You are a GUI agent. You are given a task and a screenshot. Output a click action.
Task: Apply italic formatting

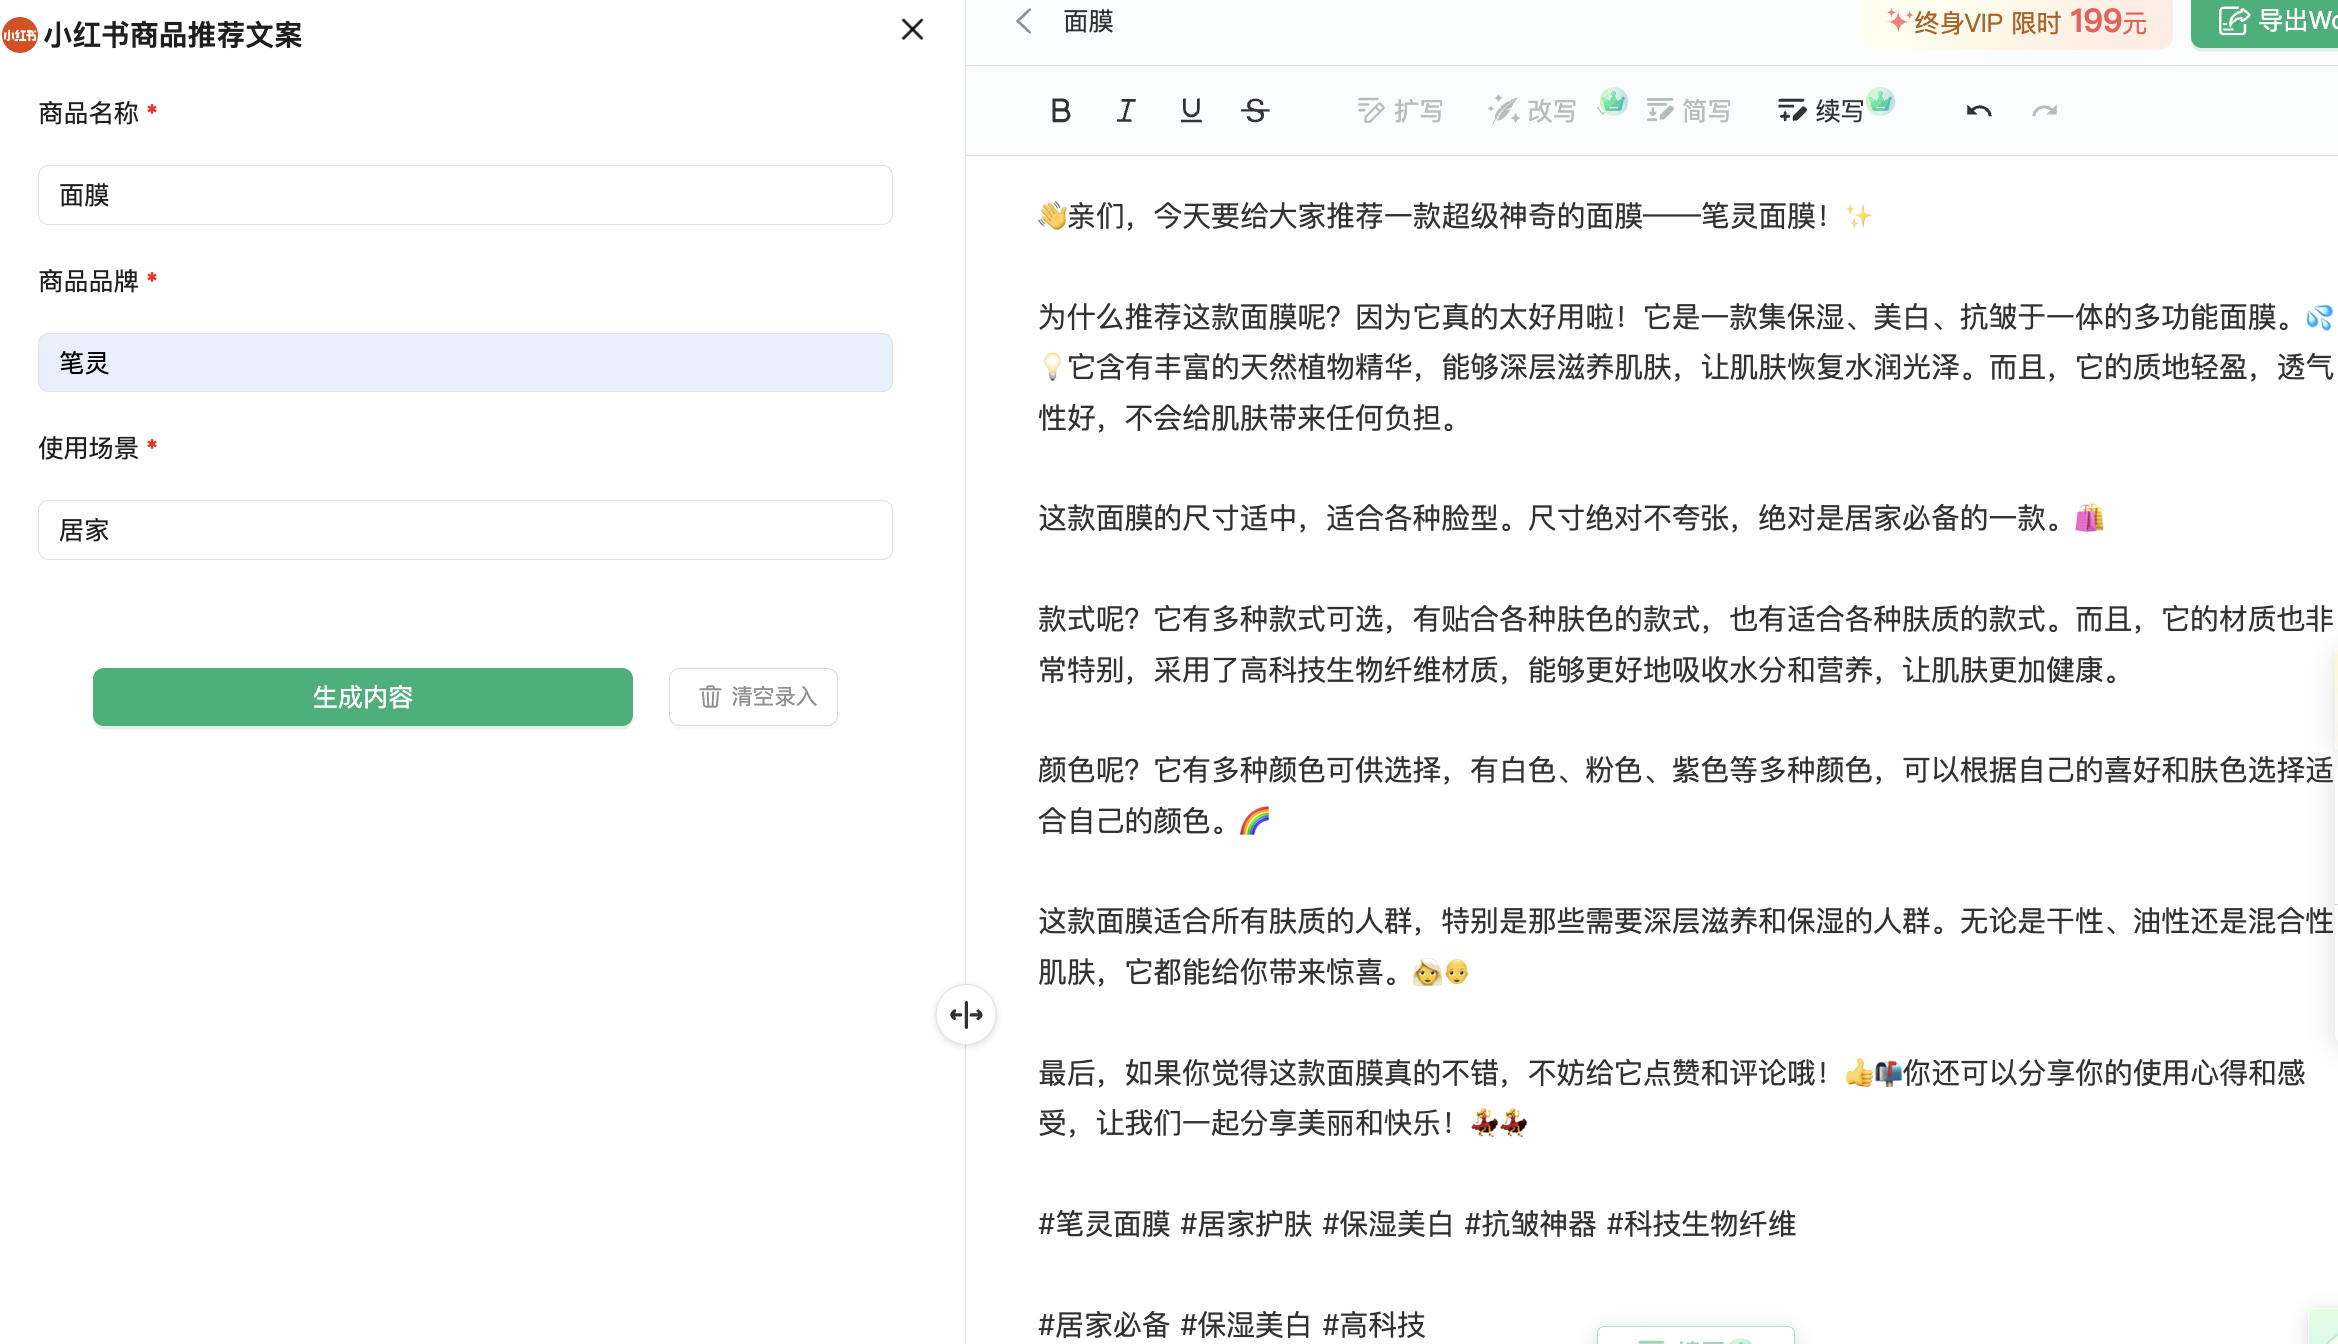click(1126, 111)
